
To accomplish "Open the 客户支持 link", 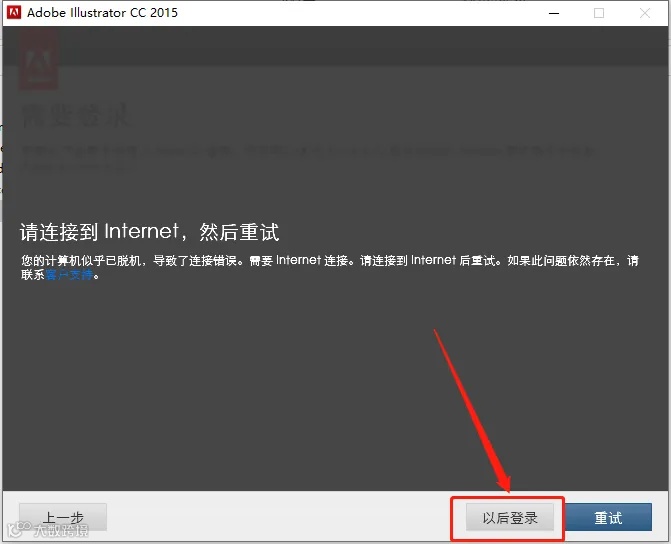I will pos(69,275).
